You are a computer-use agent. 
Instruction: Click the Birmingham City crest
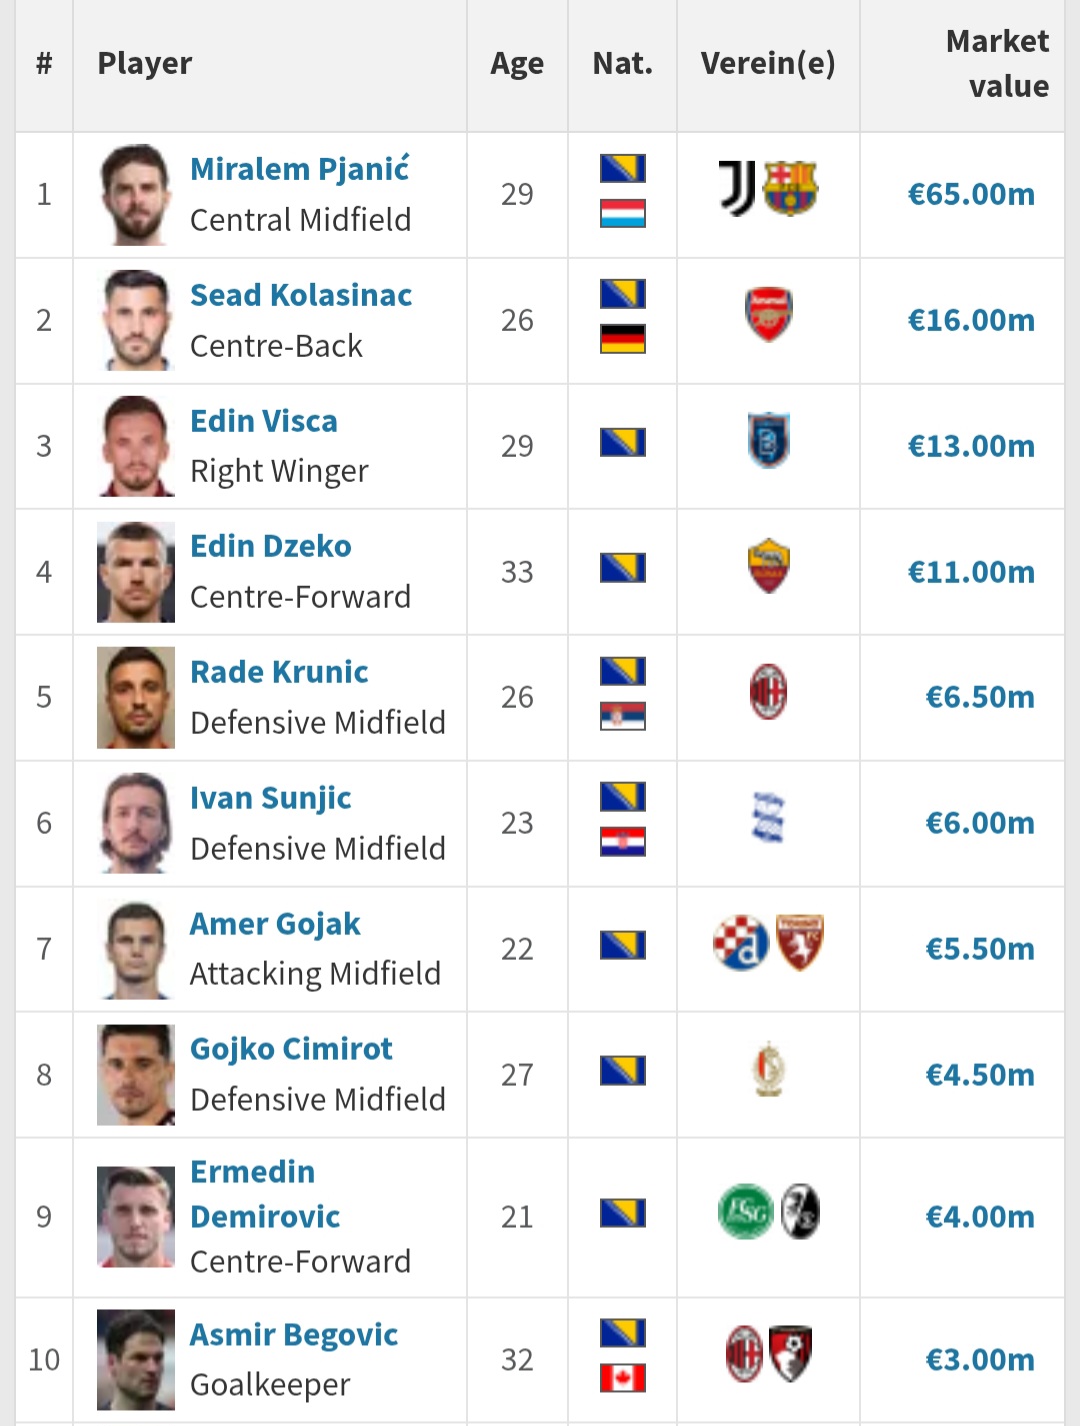768,818
